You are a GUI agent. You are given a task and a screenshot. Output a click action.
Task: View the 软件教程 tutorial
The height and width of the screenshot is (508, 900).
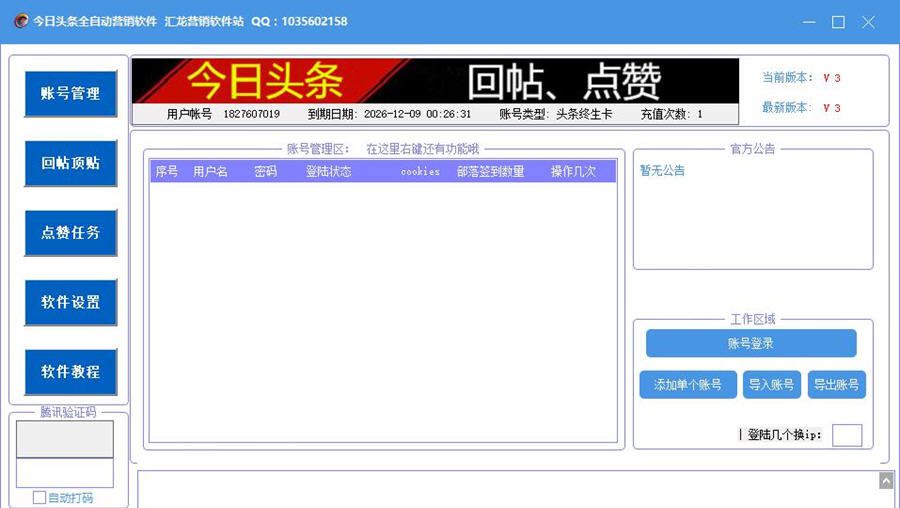(71, 371)
